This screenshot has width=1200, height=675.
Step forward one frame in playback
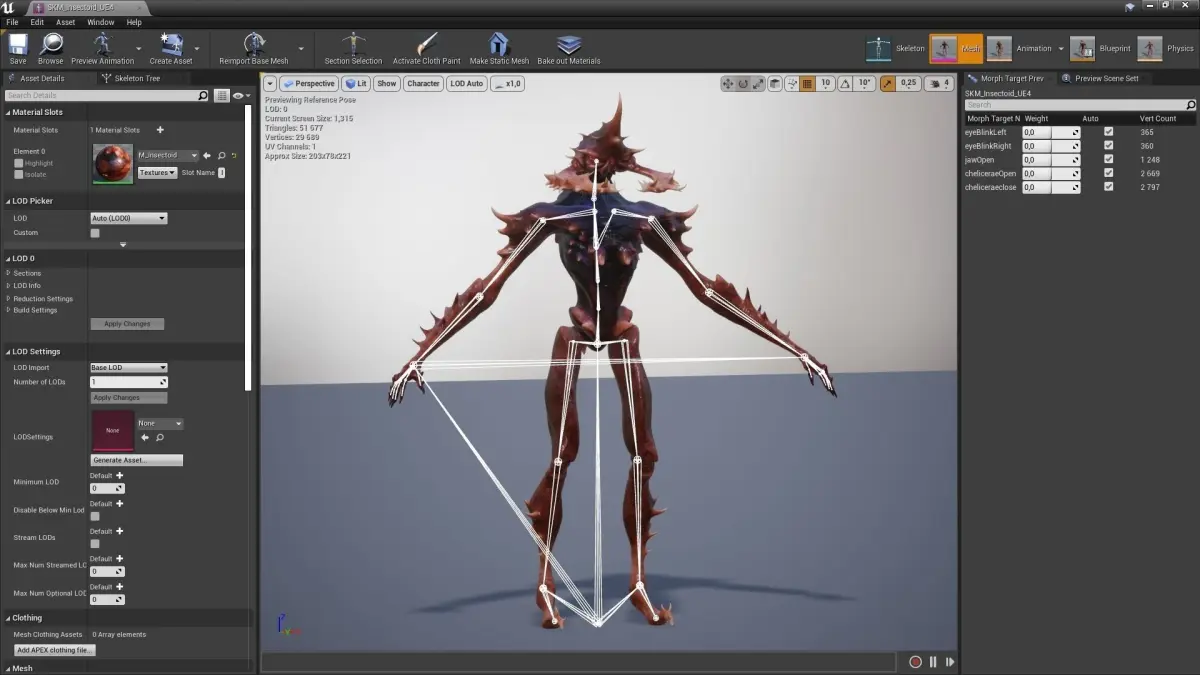950,662
